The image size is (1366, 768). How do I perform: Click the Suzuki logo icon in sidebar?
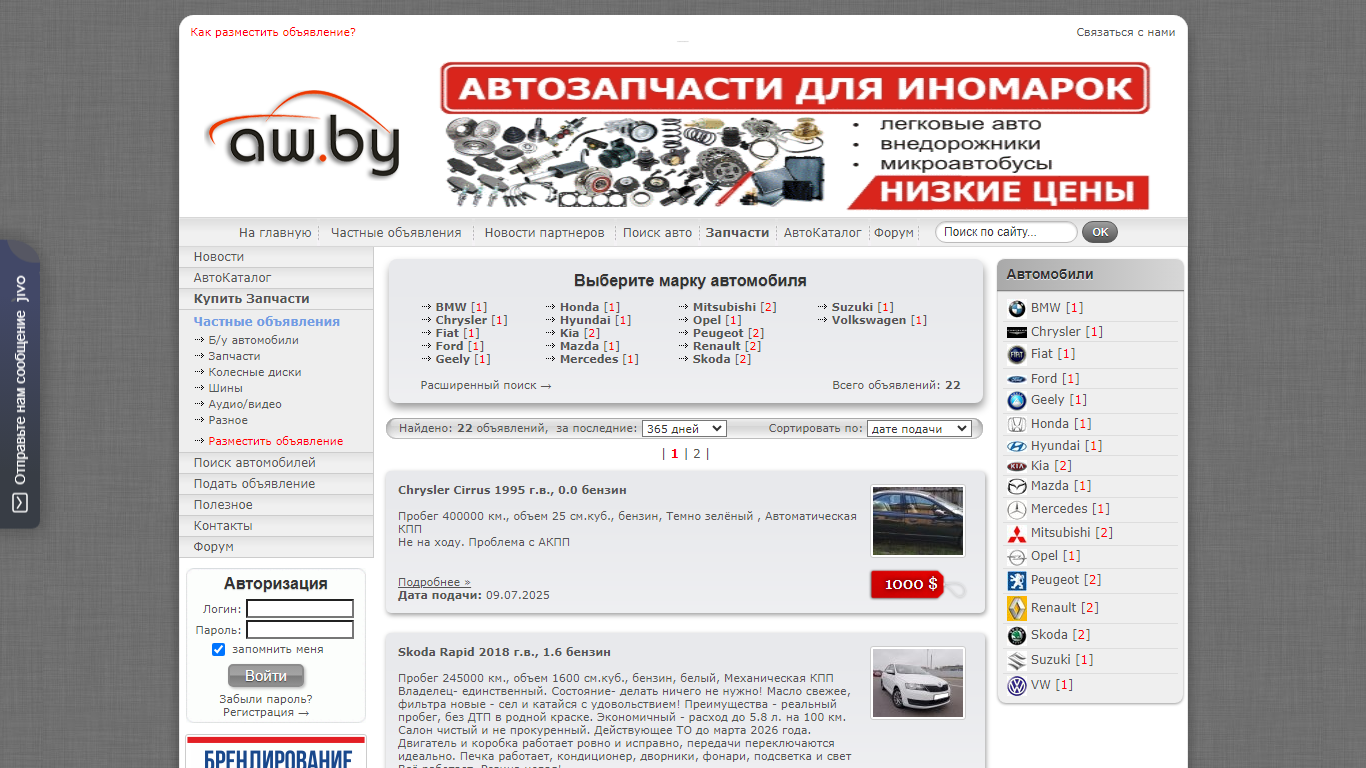(1016, 661)
